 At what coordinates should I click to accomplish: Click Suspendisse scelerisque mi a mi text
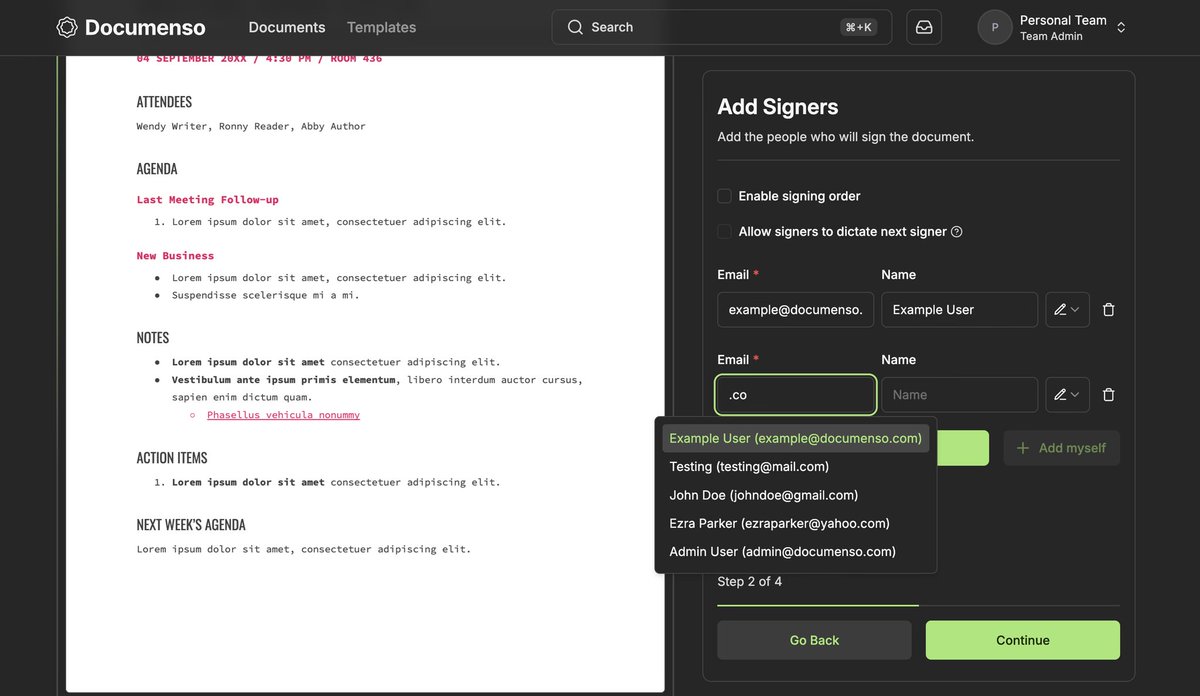pyautogui.click(x=265, y=296)
